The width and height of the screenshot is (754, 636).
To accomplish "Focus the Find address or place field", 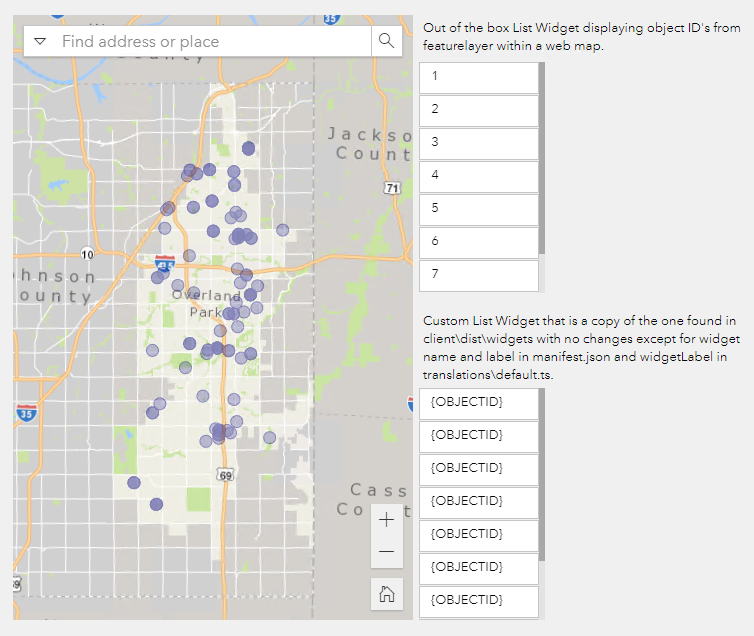I will click(213, 41).
